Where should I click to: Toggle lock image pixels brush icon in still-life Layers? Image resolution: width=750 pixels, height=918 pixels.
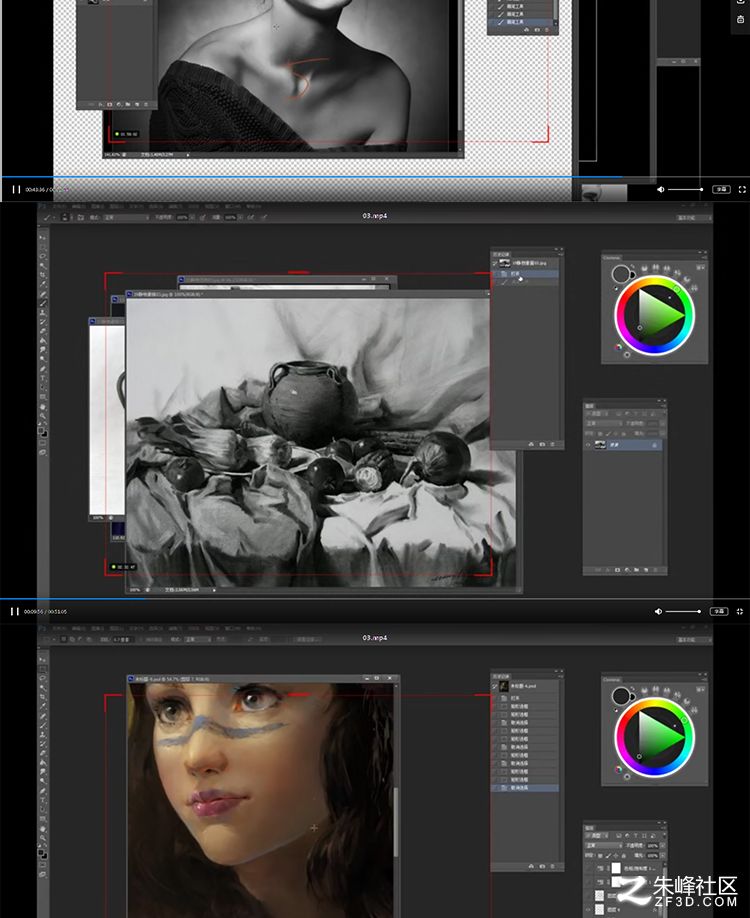pyautogui.click(x=608, y=434)
